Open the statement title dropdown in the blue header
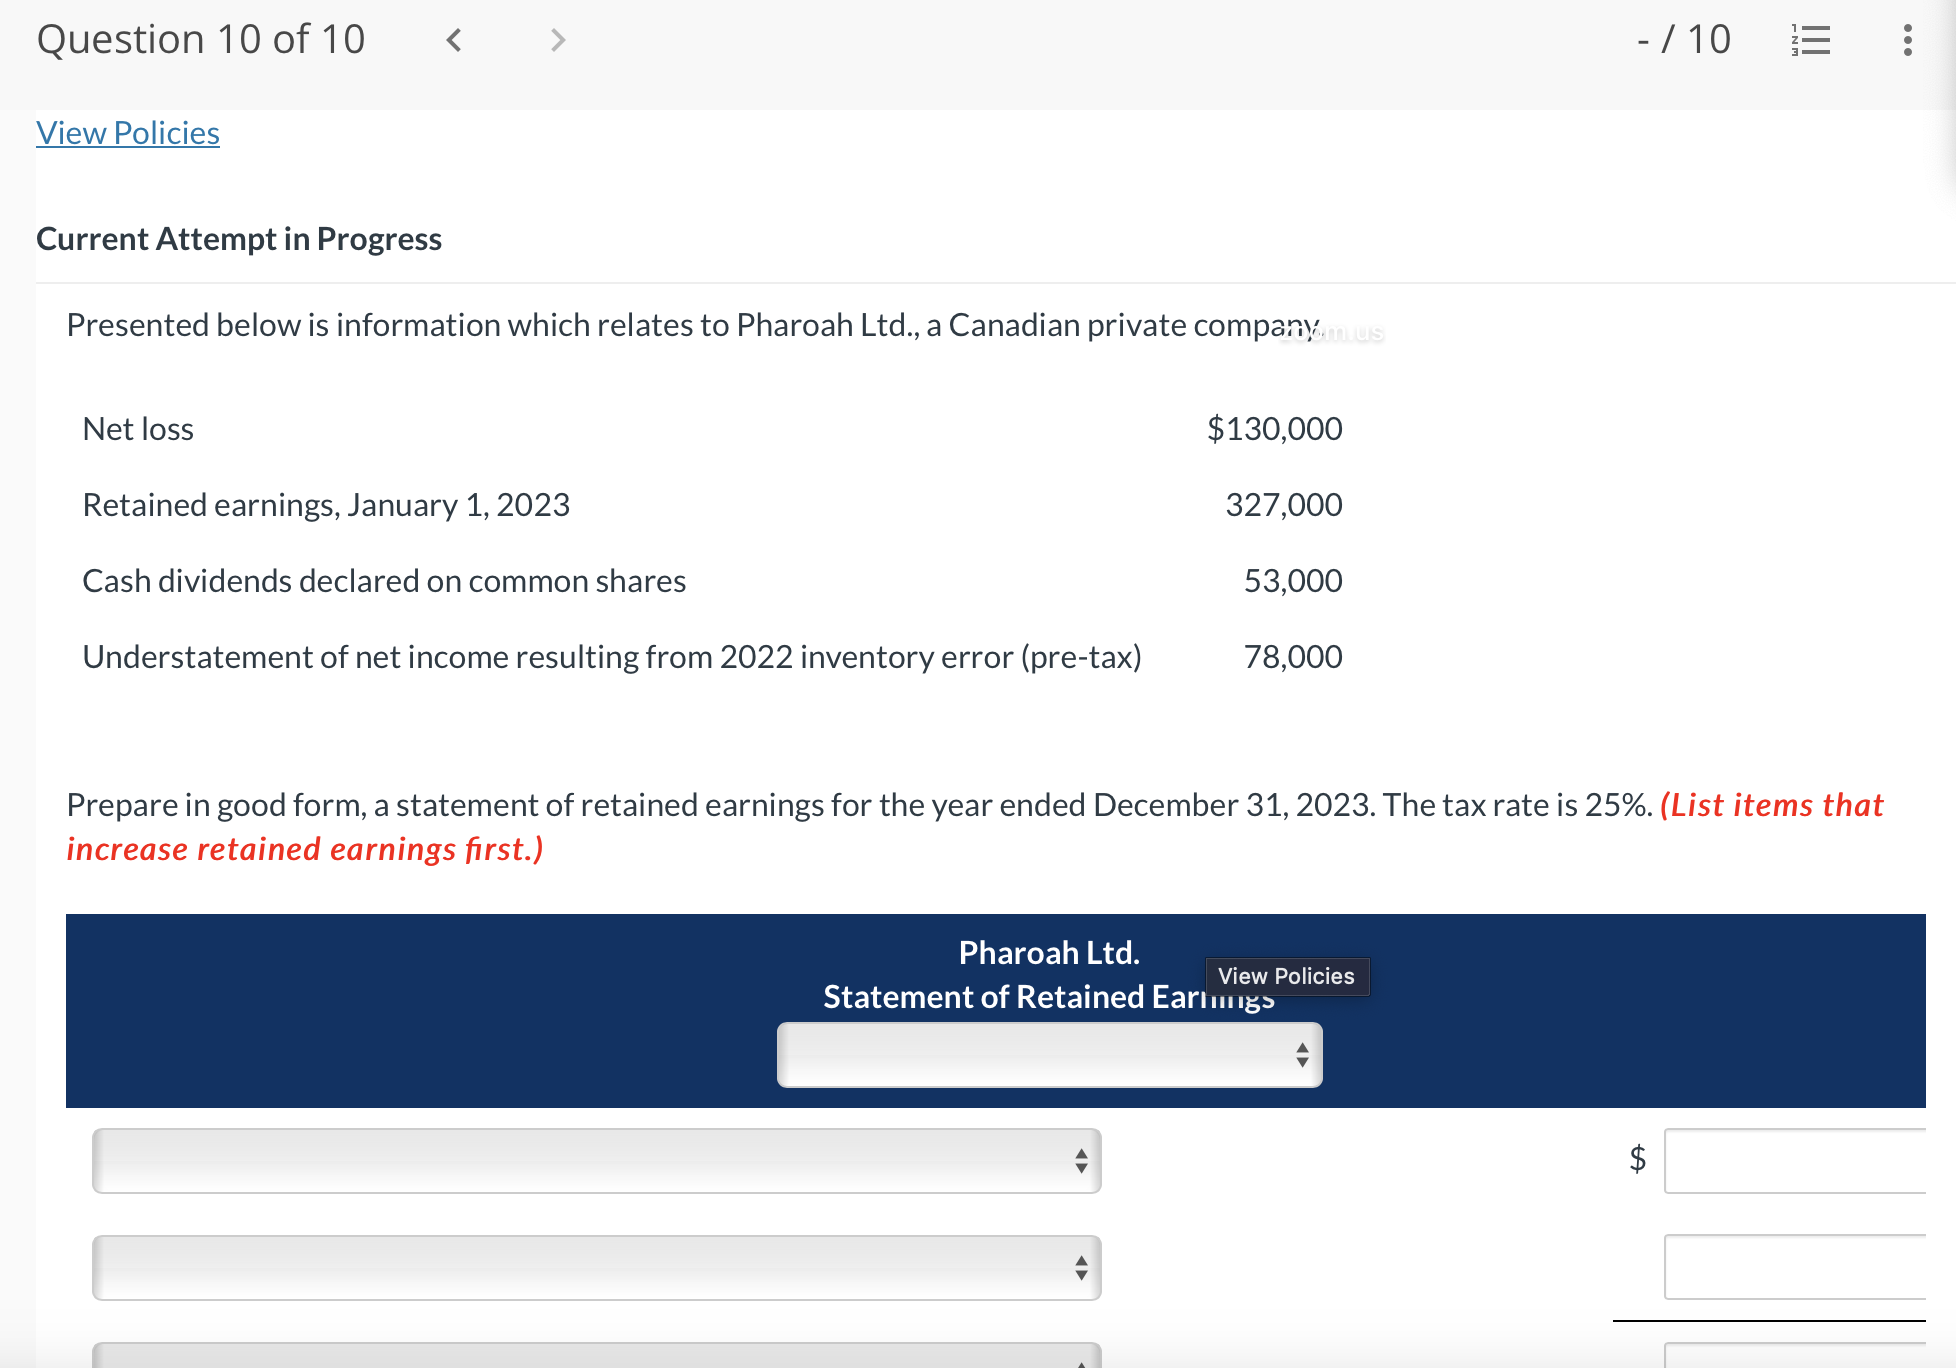 click(1050, 1055)
